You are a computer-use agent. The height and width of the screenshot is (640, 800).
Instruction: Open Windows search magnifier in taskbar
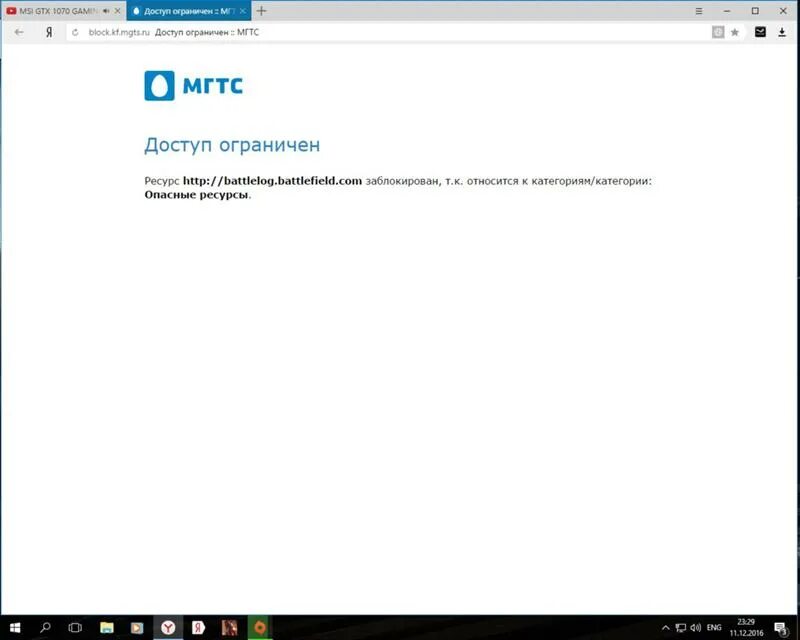45,628
